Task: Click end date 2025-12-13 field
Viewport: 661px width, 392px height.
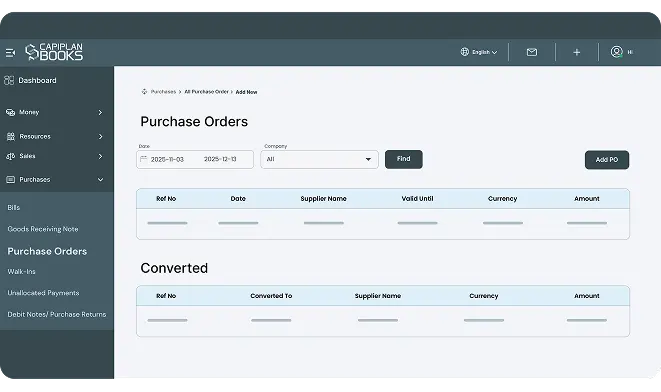Action: coord(220,159)
